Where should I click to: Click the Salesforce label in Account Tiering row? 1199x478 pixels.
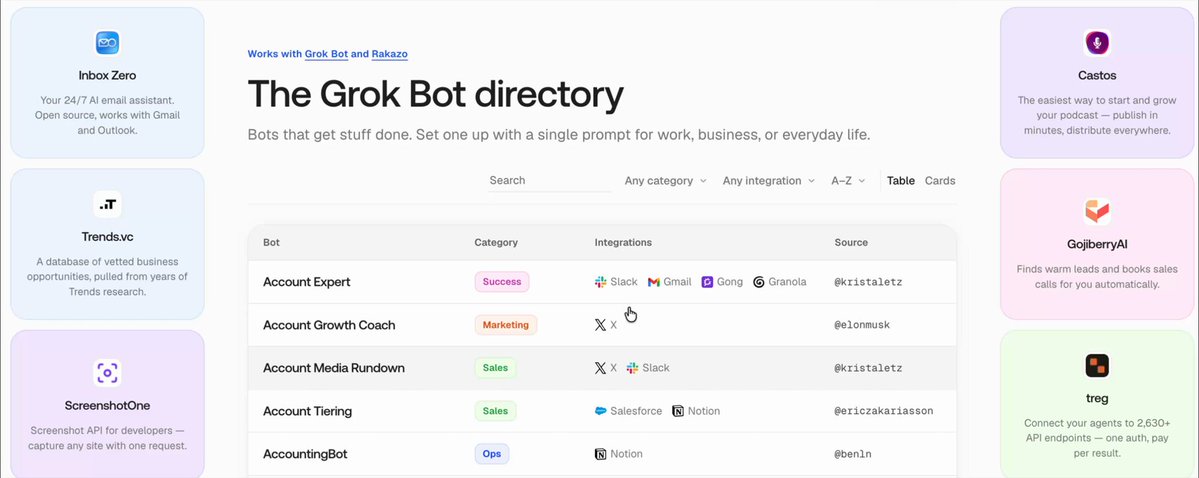636,411
